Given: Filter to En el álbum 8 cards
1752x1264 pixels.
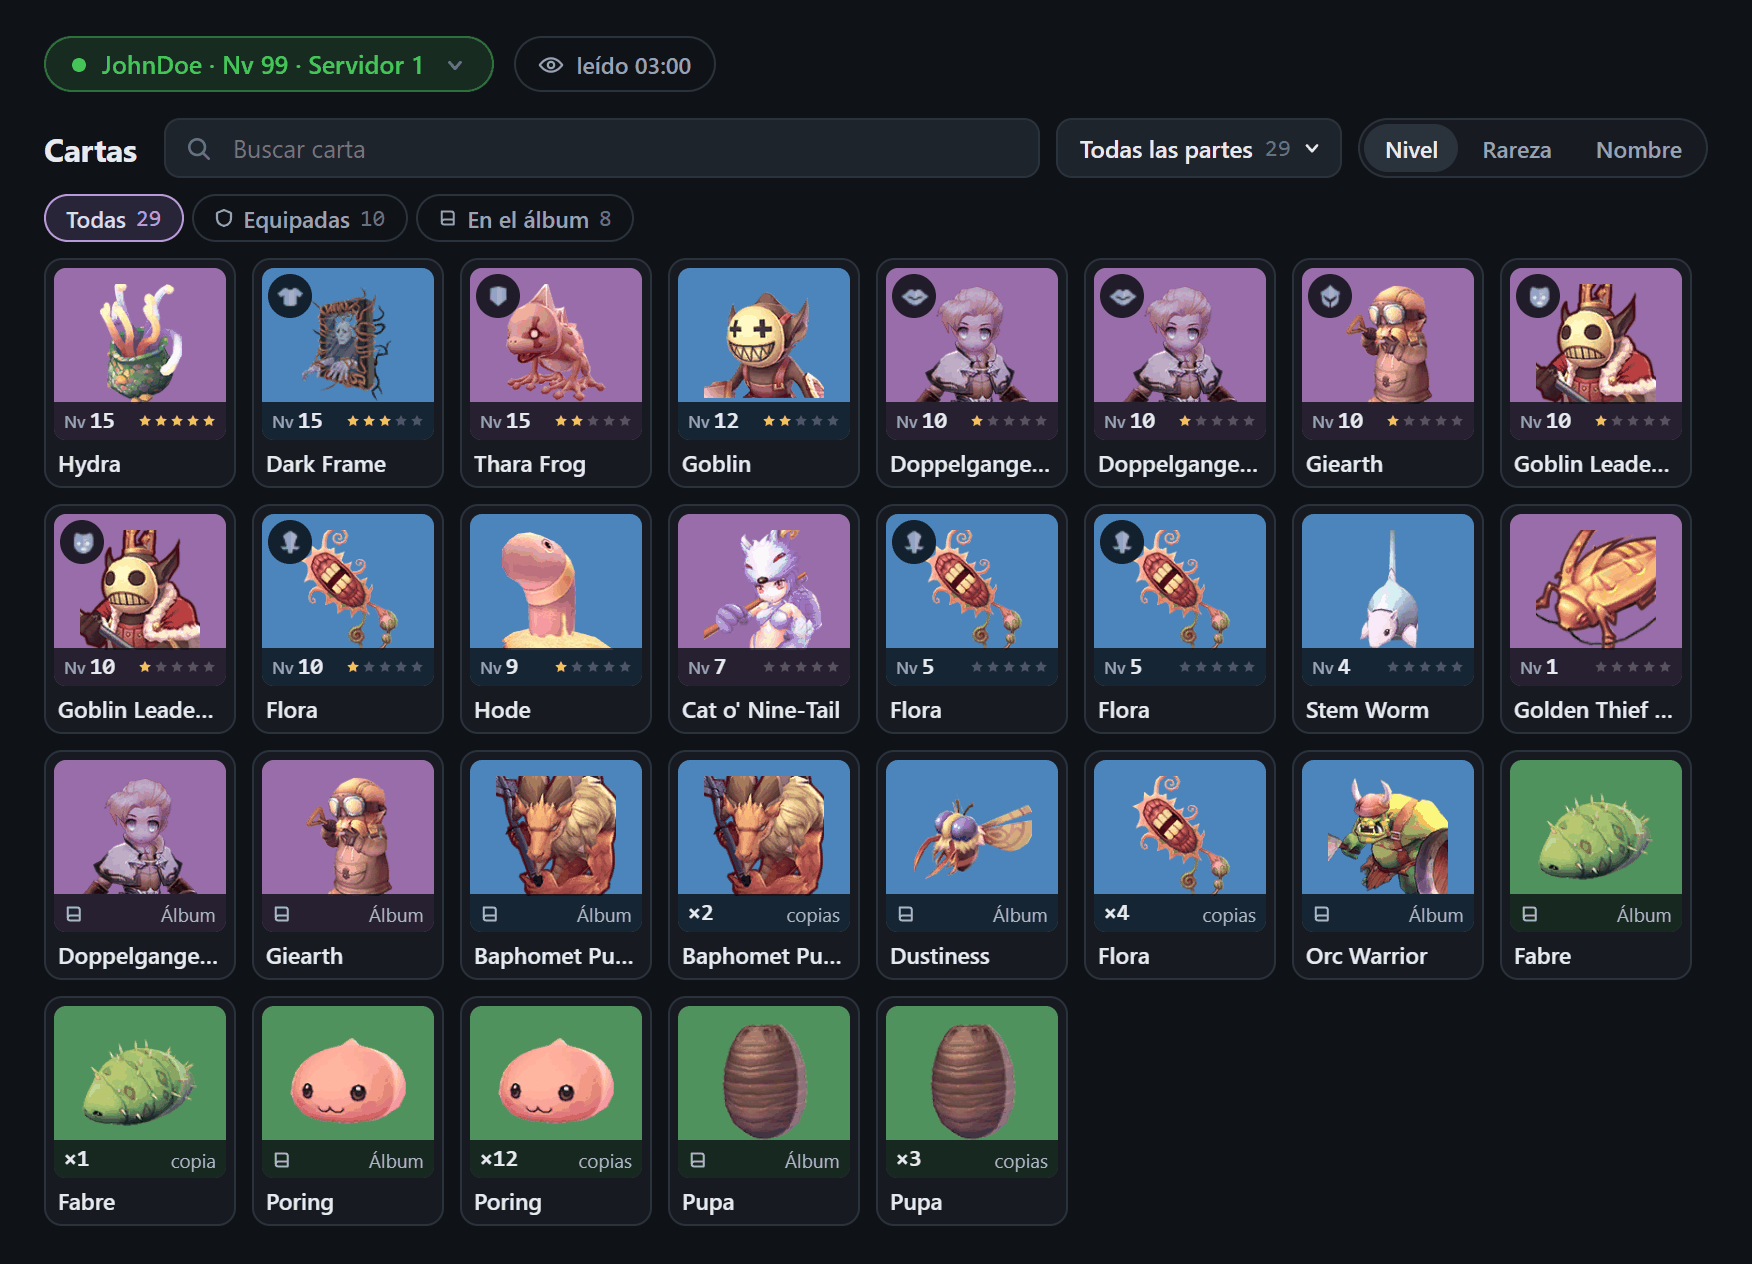Looking at the screenshot, I should [x=524, y=219].
